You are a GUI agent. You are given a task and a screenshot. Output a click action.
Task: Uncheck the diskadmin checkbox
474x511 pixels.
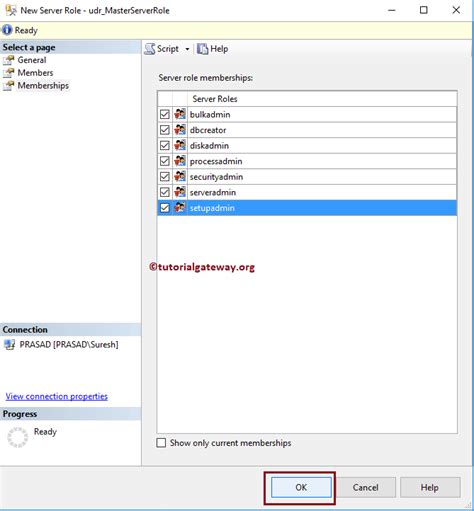[x=165, y=145]
